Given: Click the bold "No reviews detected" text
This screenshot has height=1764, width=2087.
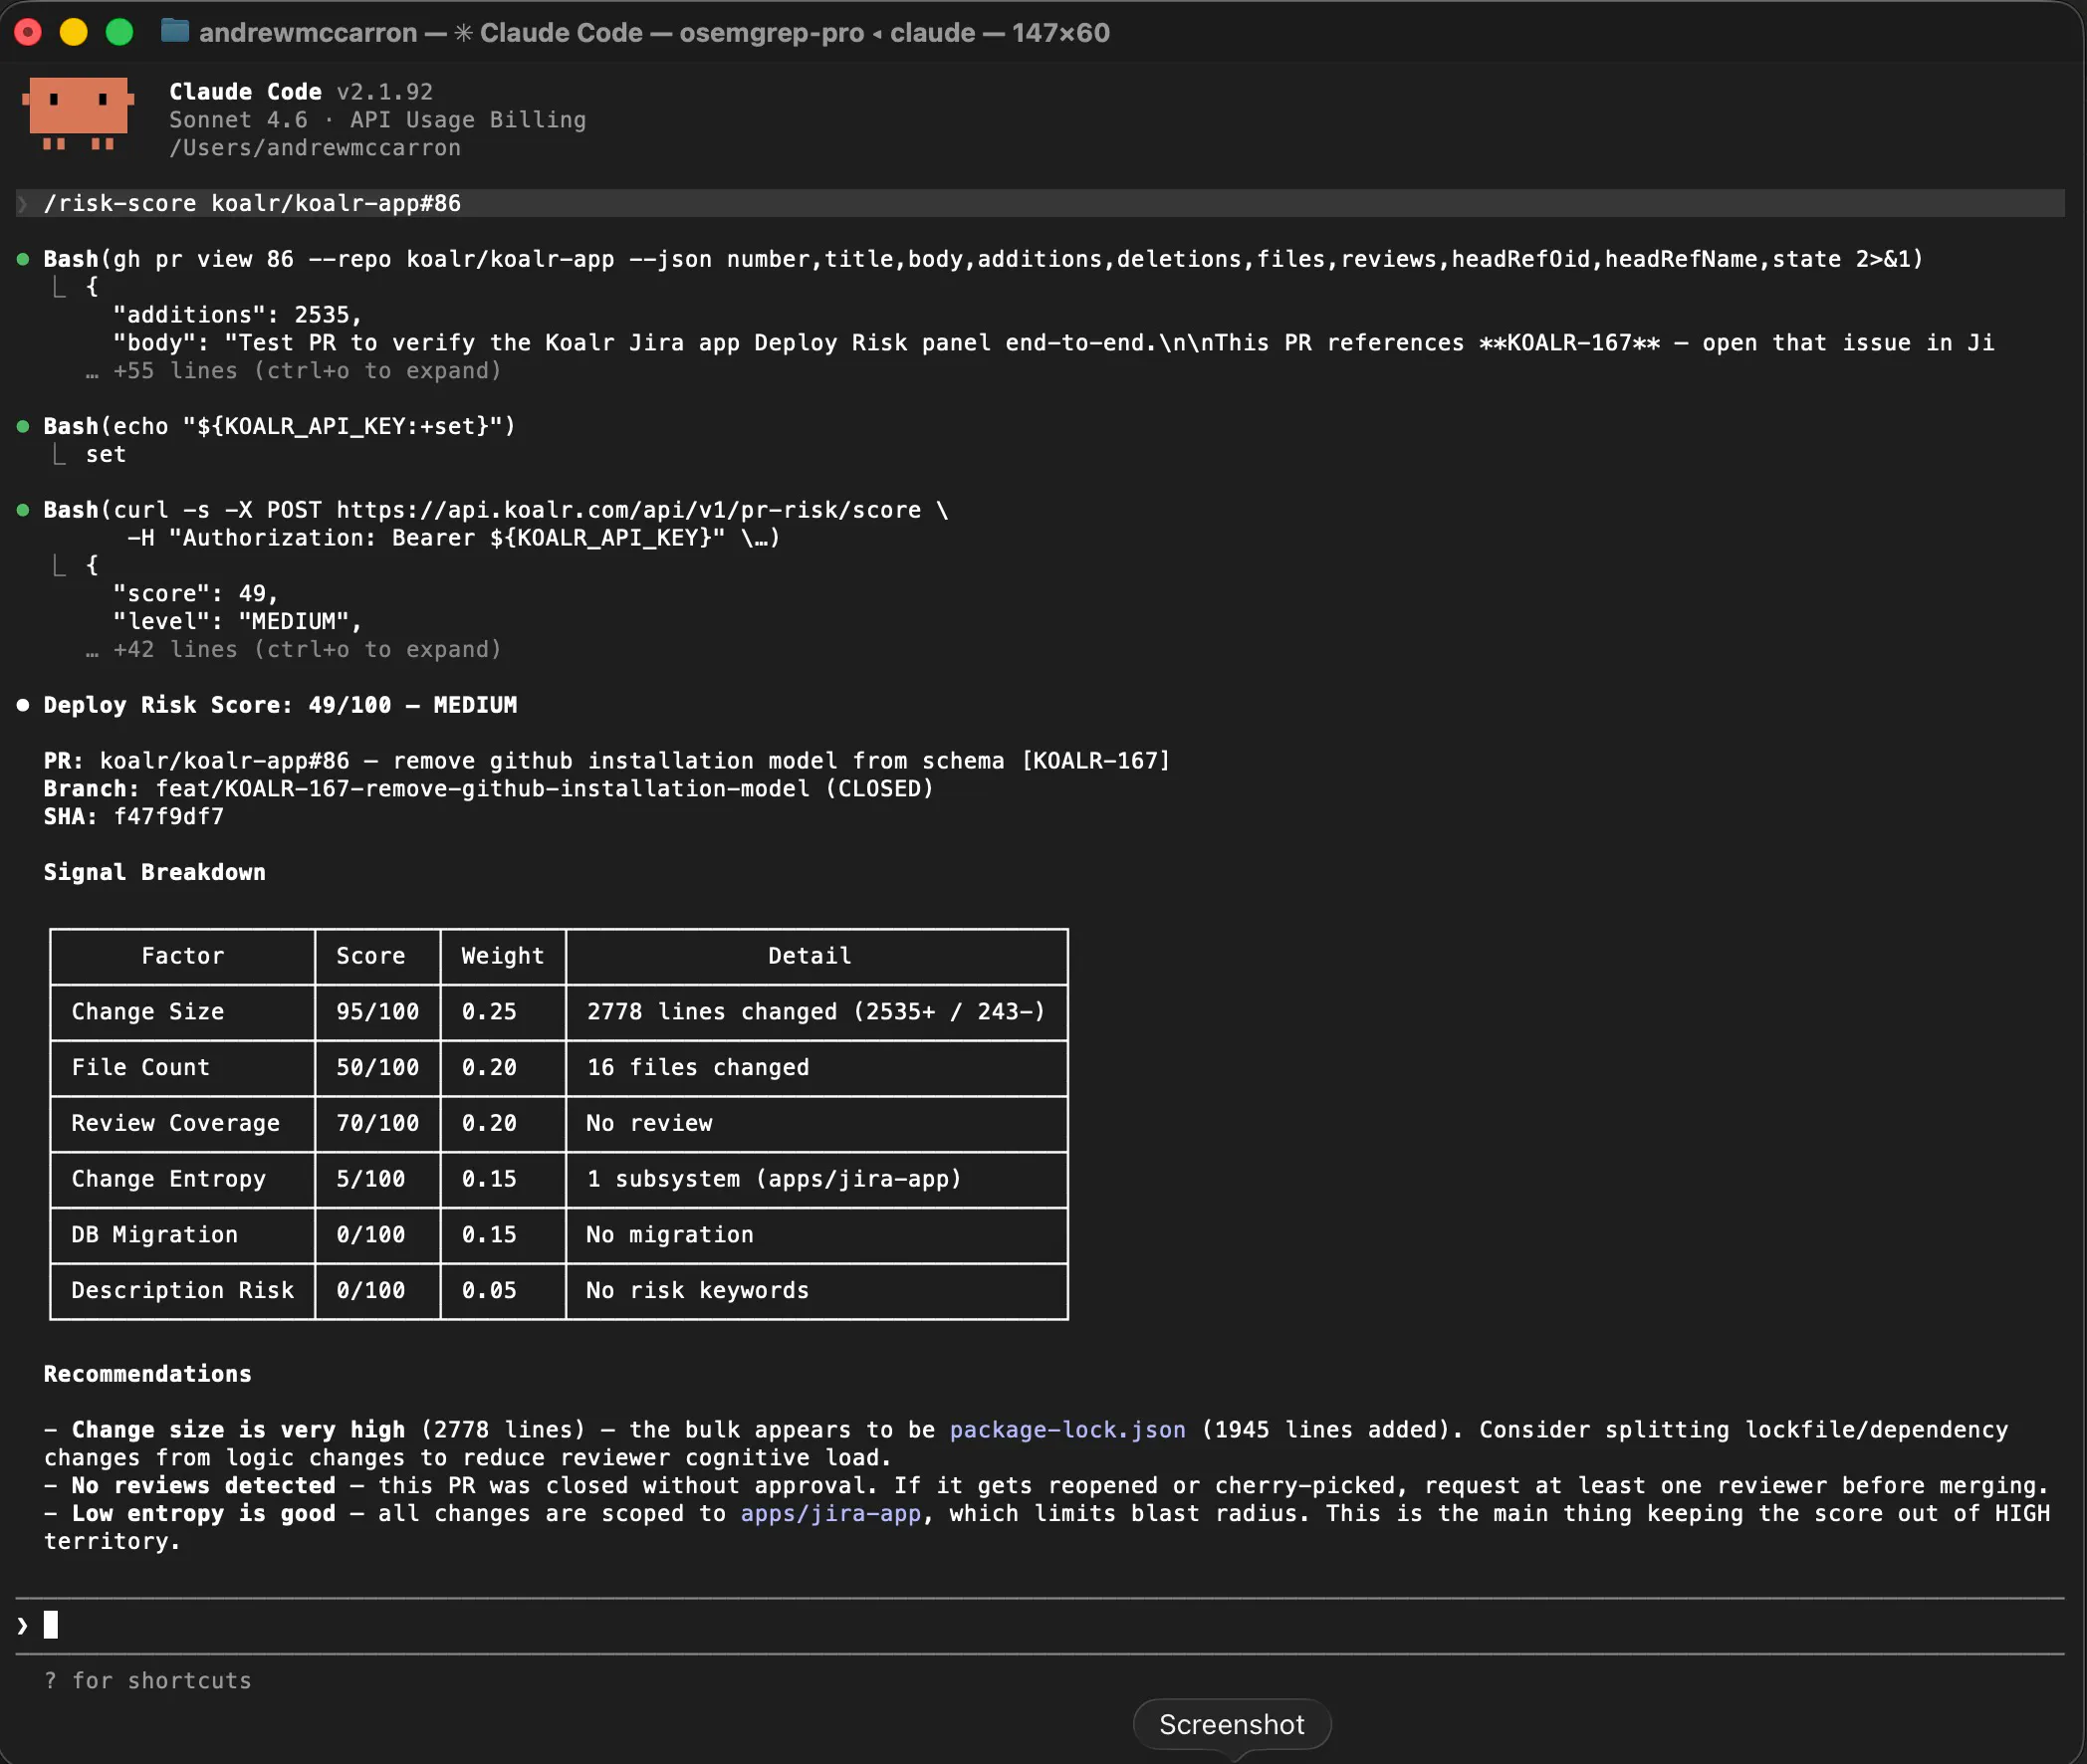Looking at the screenshot, I should pyautogui.click(x=204, y=1486).
